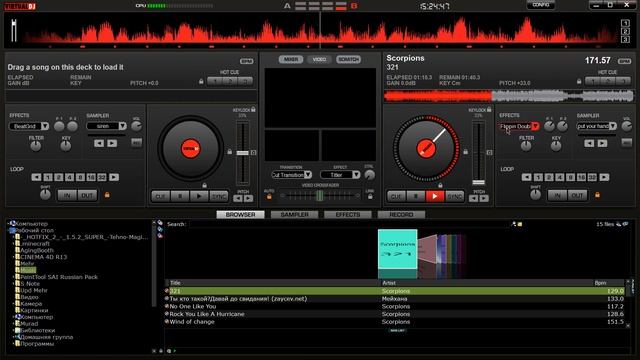Image resolution: width=640 pixels, height=360 pixels.
Task: Click the video CTRL knob
Action: (x=369, y=175)
